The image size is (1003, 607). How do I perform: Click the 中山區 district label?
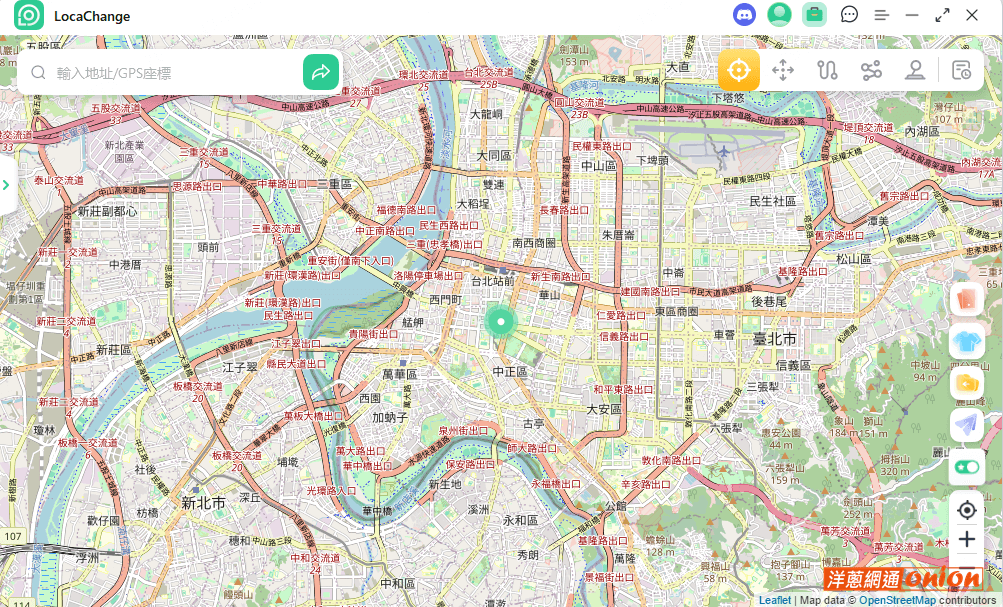598,166
